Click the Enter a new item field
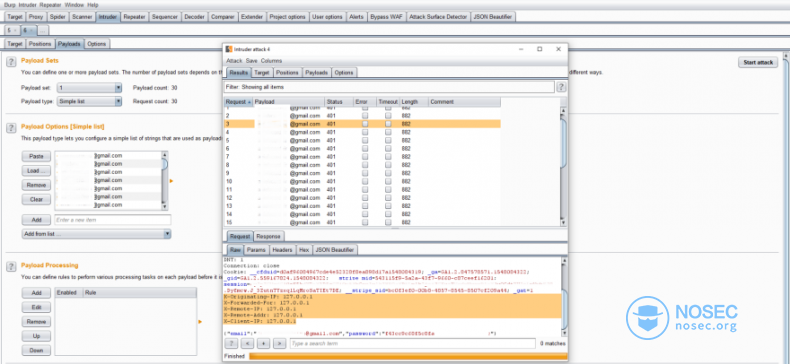 point(113,220)
